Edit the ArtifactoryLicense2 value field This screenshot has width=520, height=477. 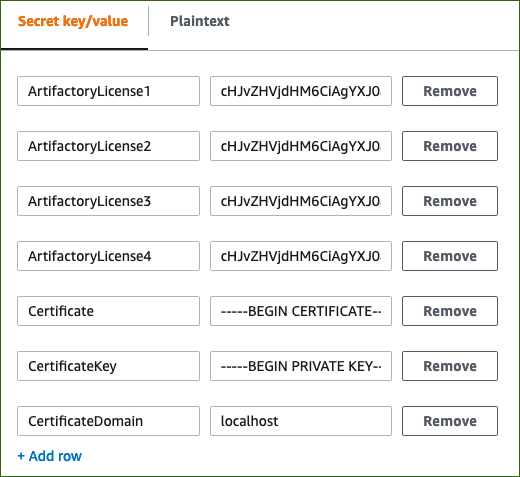click(x=301, y=146)
